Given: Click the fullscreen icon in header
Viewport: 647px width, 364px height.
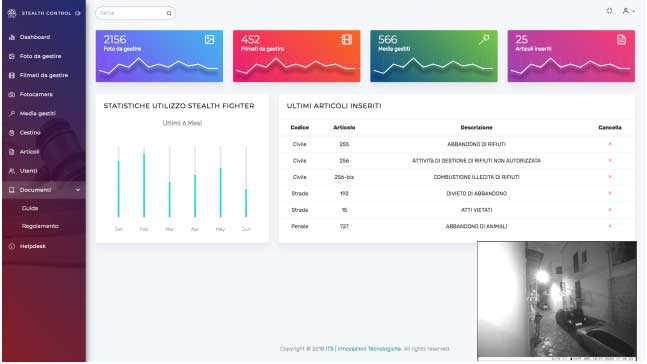Looking at the screenshot, I should [609, 11].
